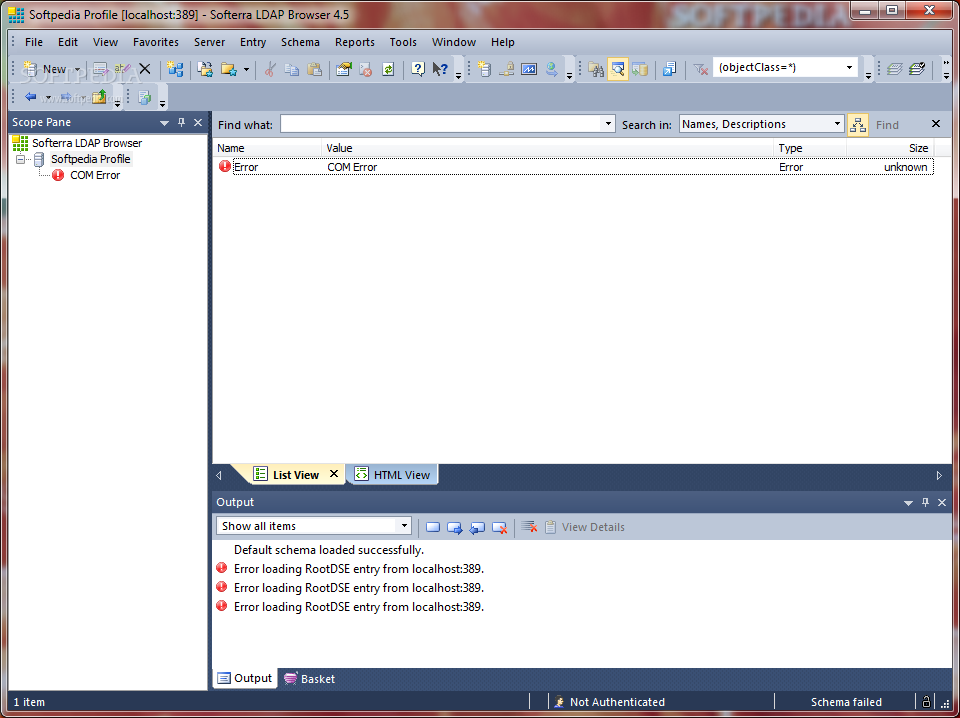This screenshot has height=718, width=960.
Task: Toggle the Scope Pane auto-hide pin
Action: pyautogui.click(x=181, y=122)
